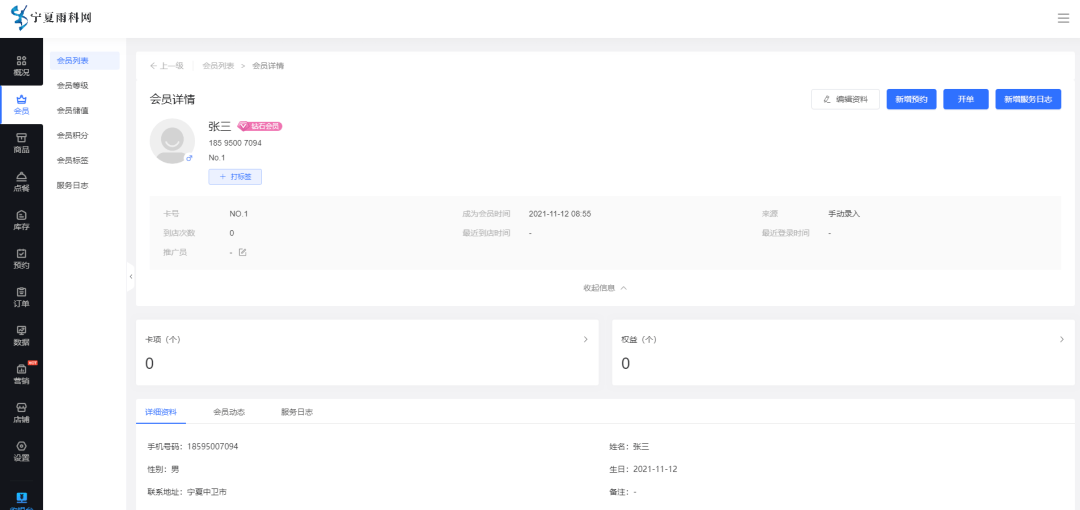Select the 商品 products sidebar icon
This screenshot has height=510, width=1080.
click(x=21, y=143)
